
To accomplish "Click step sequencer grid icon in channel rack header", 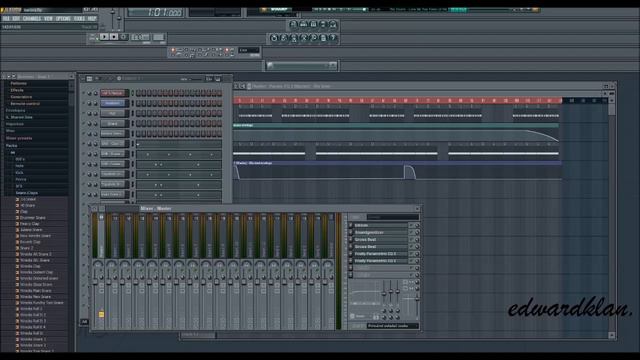I will 89,79.
